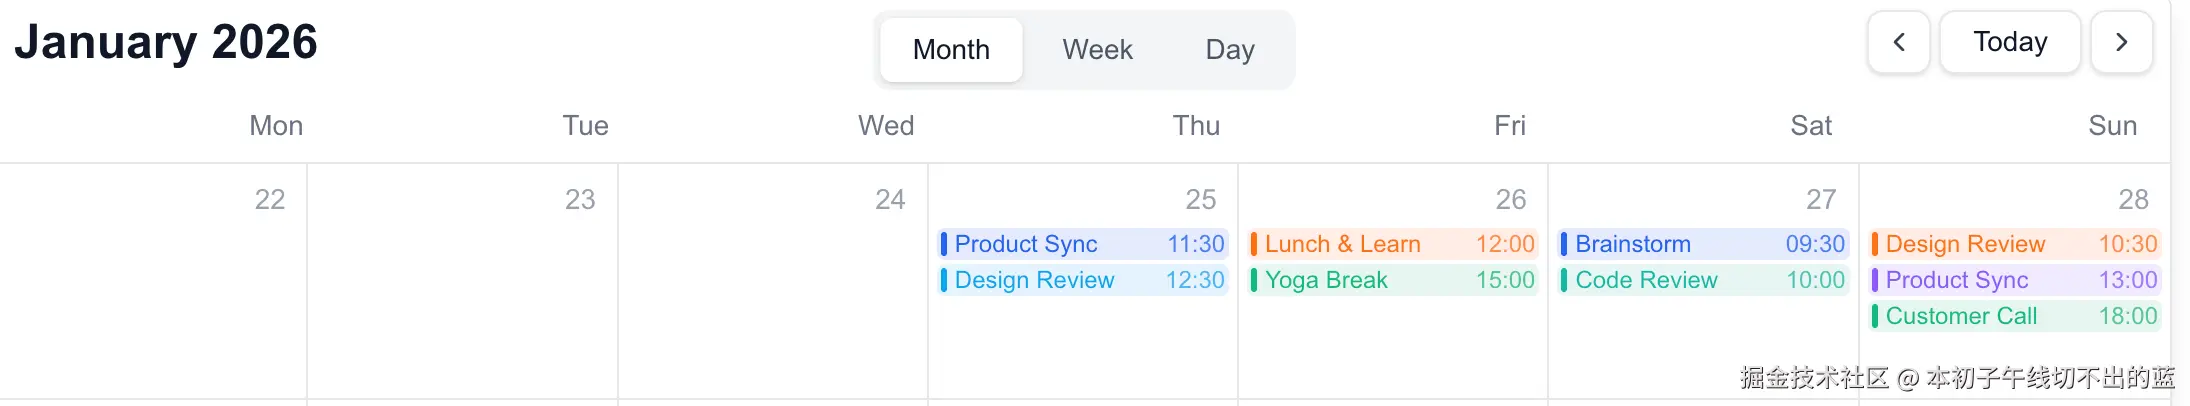Switch to the Month view tab
Viewport: 2190px width, 406px height.
(951, 49)
